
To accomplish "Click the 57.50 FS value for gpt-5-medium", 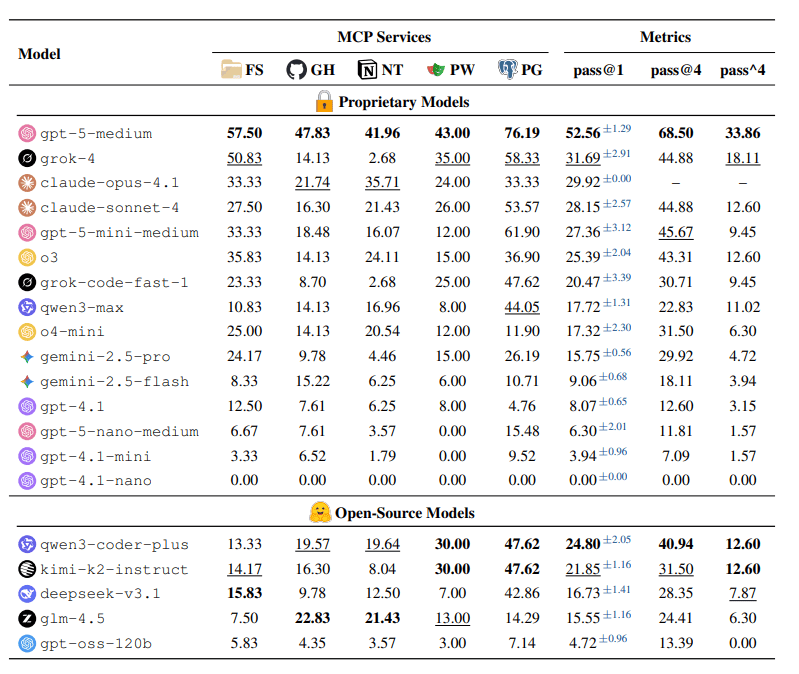I will pyautogui.click(x=245, y=133).
